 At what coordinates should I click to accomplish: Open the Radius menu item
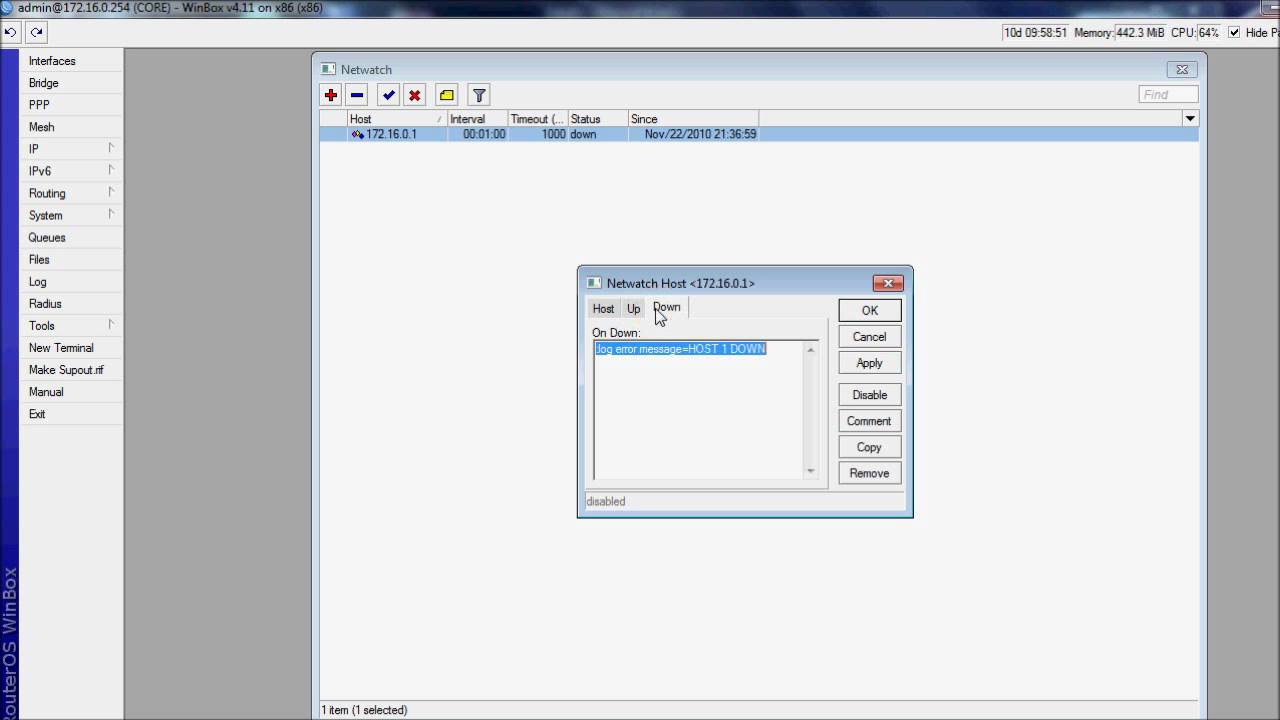click(x=72, y=303)
